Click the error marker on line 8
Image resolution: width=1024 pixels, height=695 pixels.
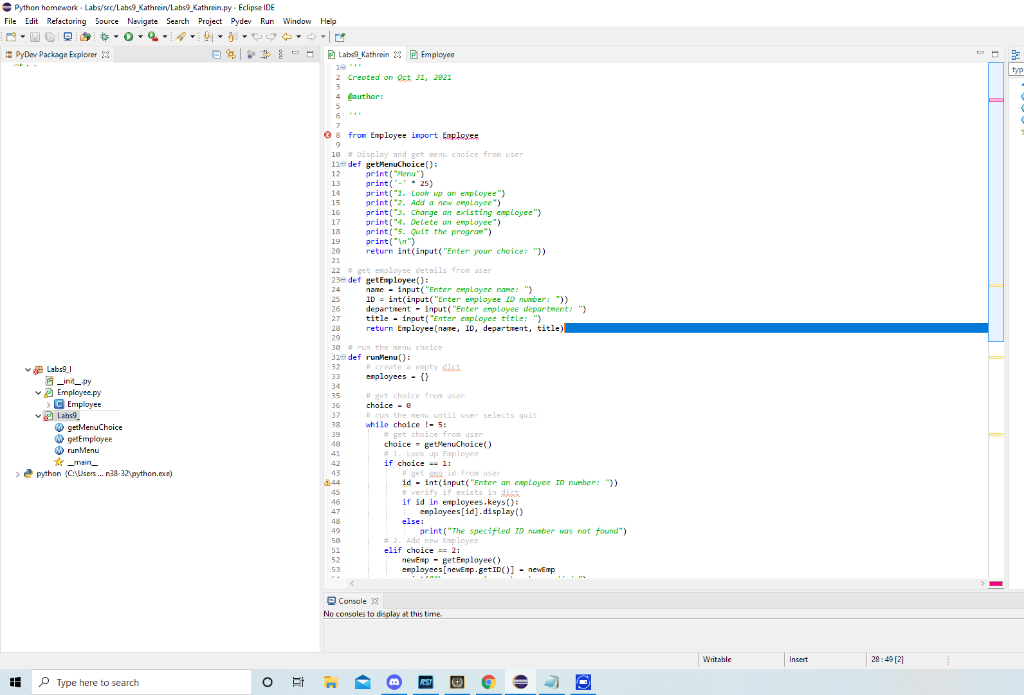pos(327,134)
